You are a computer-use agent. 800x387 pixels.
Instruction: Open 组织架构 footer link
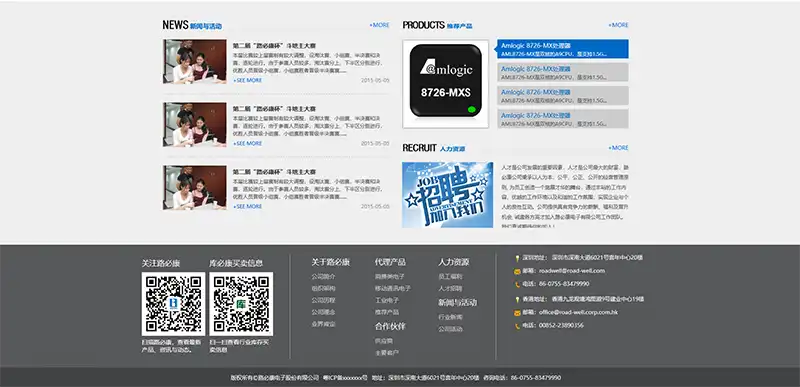[323, 288]
